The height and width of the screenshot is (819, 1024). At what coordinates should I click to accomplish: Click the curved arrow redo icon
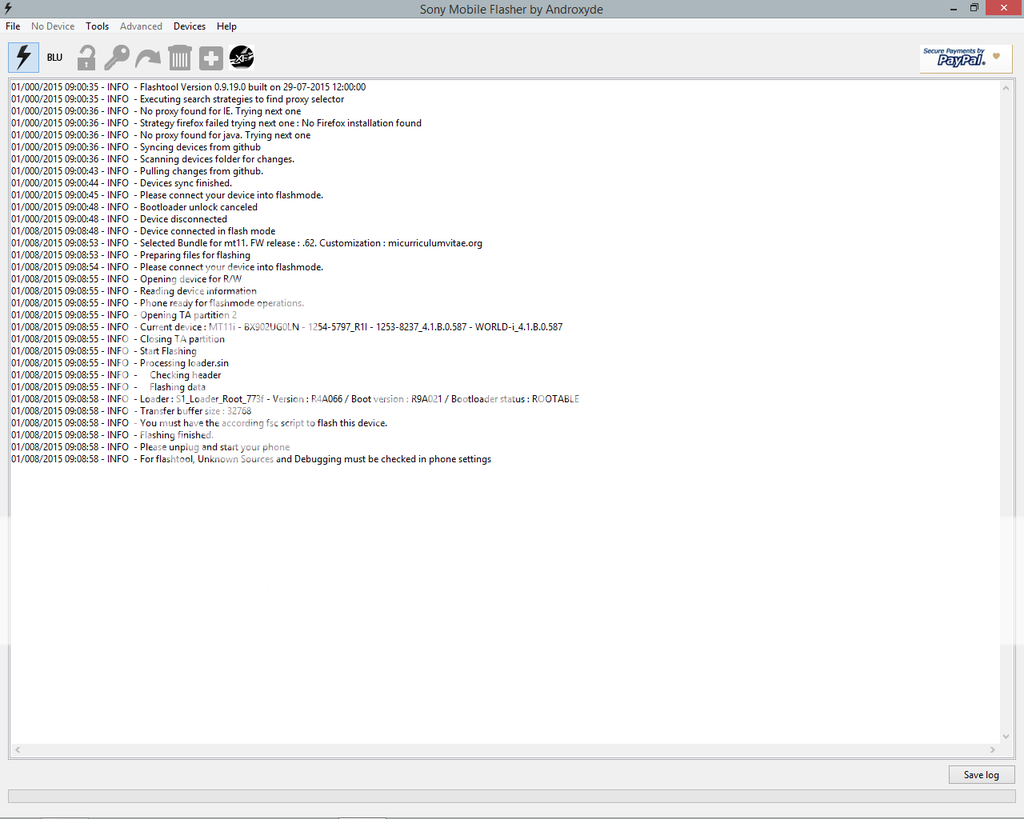click(148, 57)
